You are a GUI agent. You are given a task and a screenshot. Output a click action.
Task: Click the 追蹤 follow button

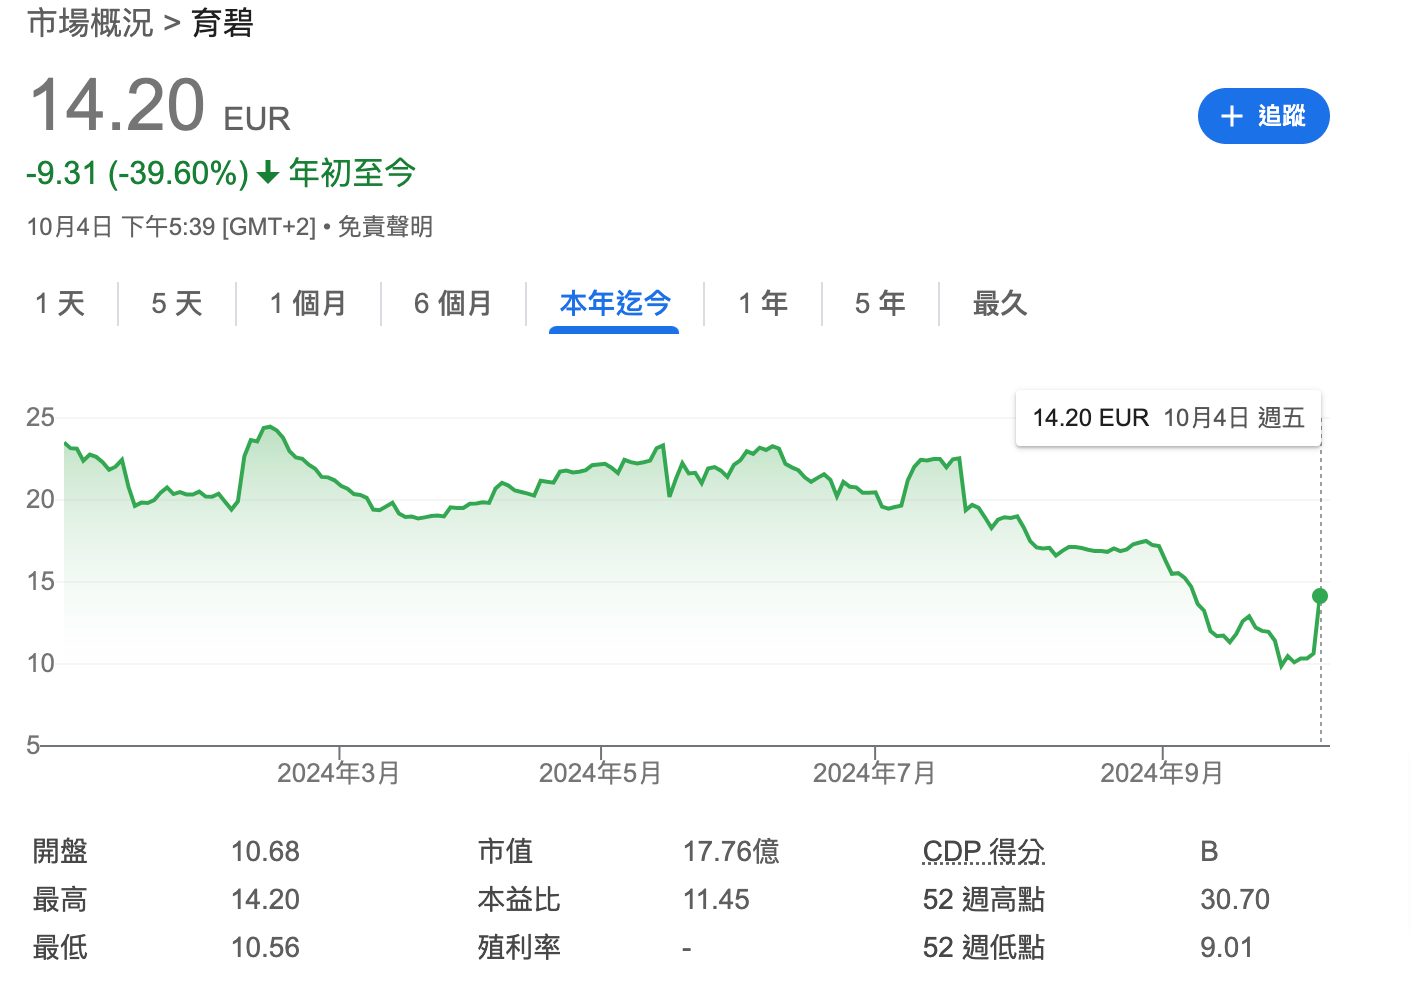pos(1263,116)
